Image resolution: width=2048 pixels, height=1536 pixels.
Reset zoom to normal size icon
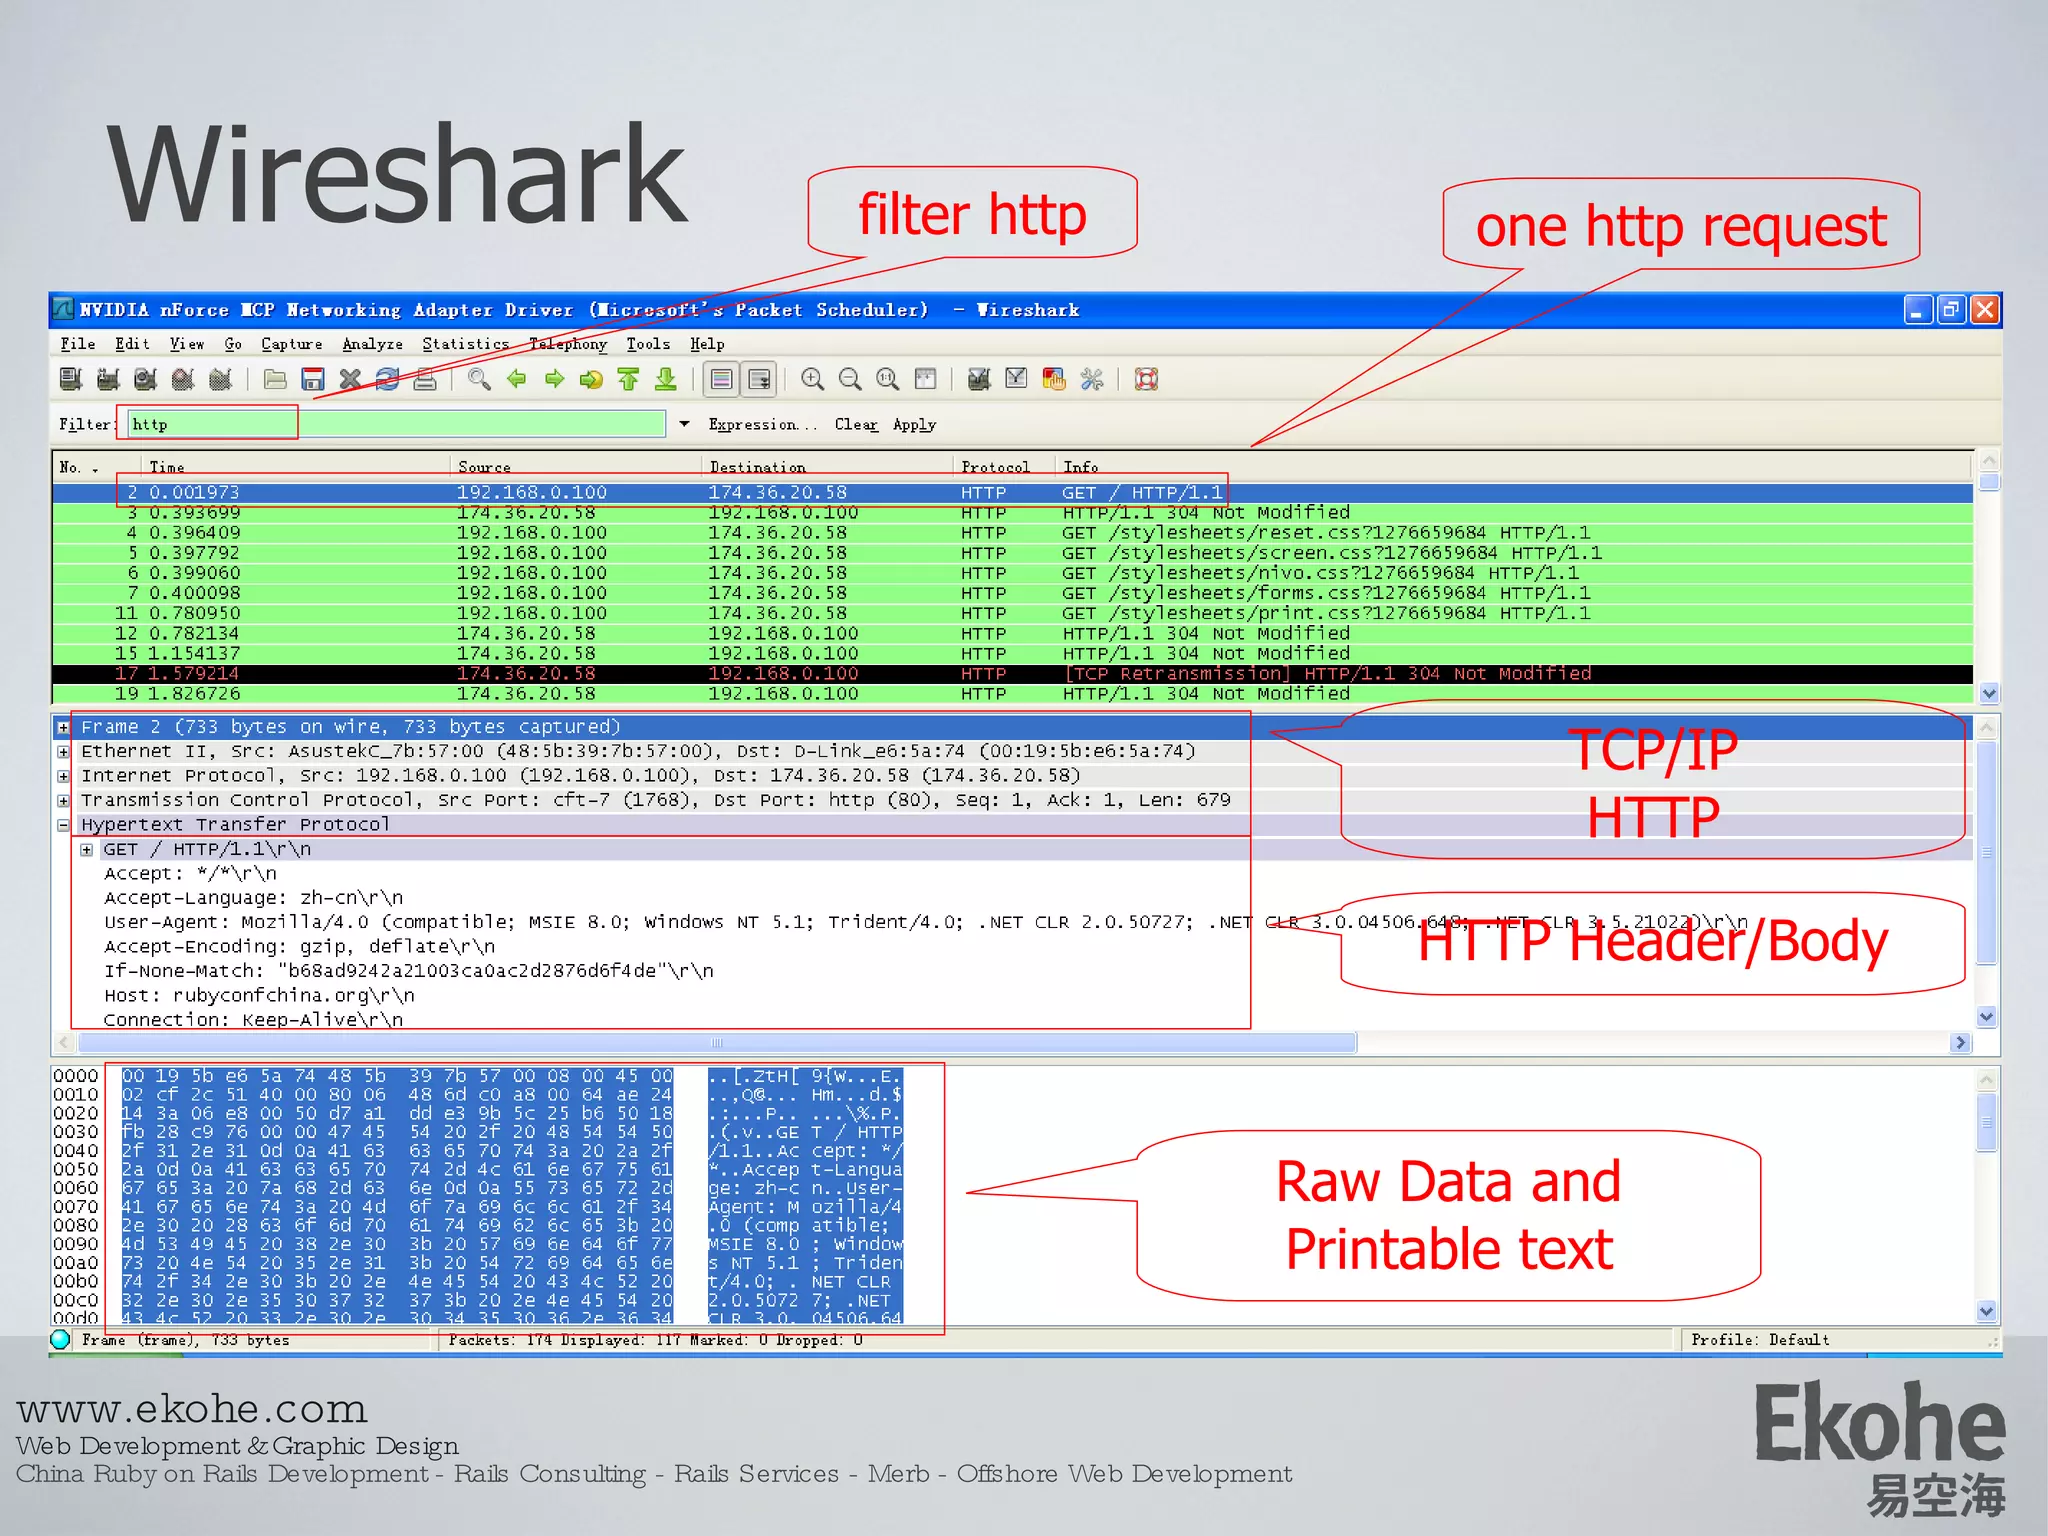click(x=888, y=379)
